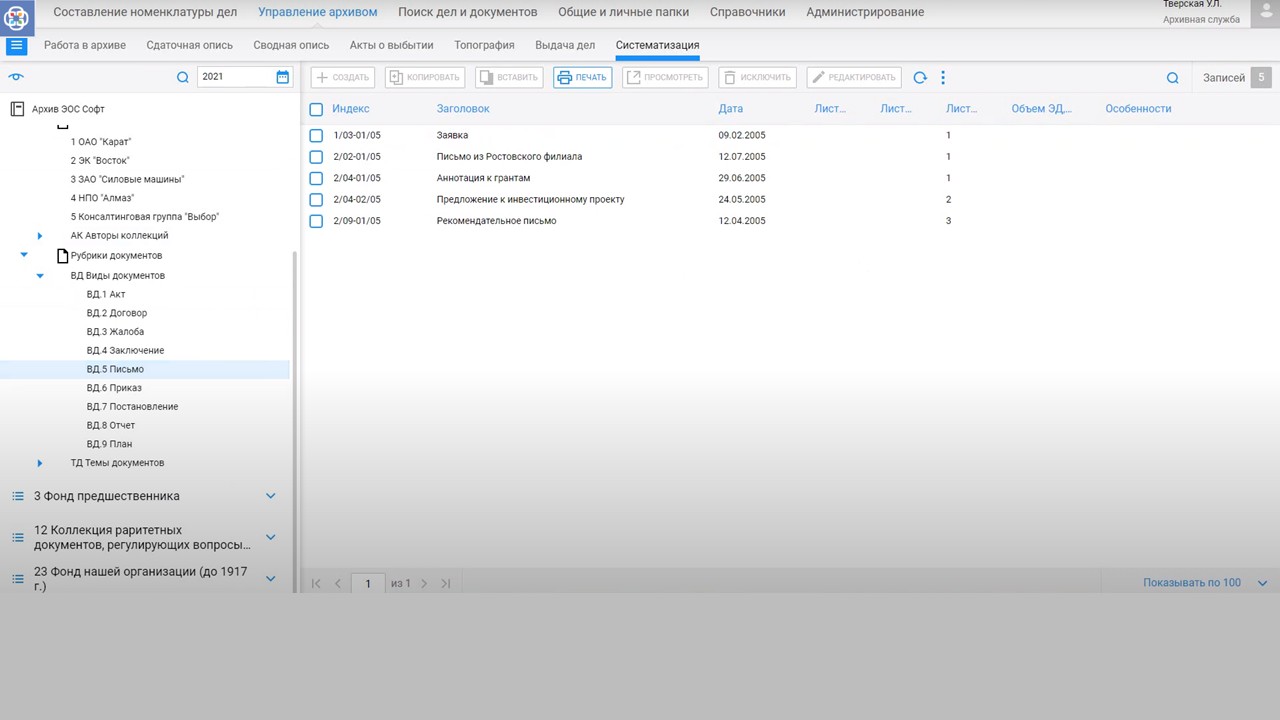
Task: Tick checkbox for Рекомендательное письмо row
Action: pos(316,221)
